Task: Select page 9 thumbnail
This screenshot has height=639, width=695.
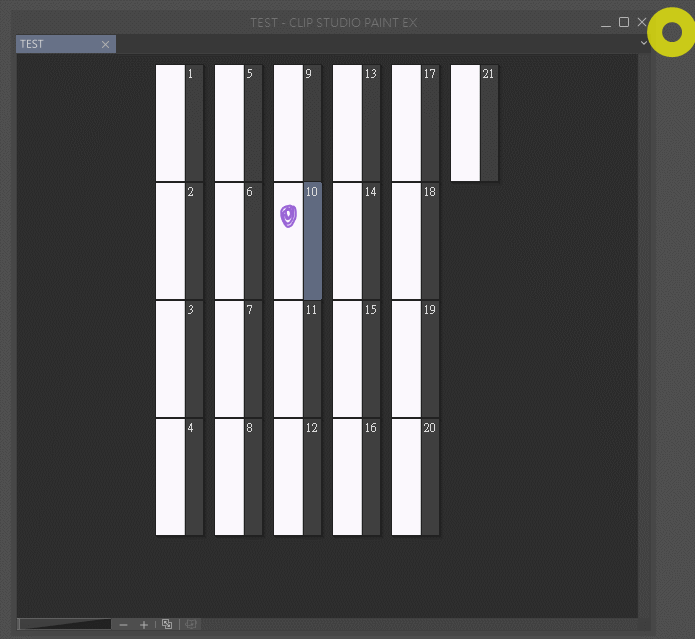Action: 288,123
